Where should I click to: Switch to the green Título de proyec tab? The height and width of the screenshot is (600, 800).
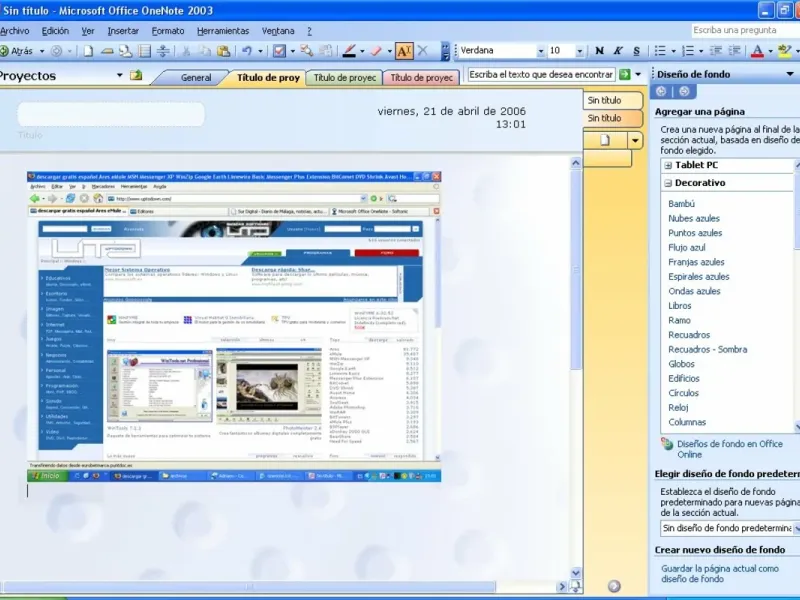click(x=344, y=78)
